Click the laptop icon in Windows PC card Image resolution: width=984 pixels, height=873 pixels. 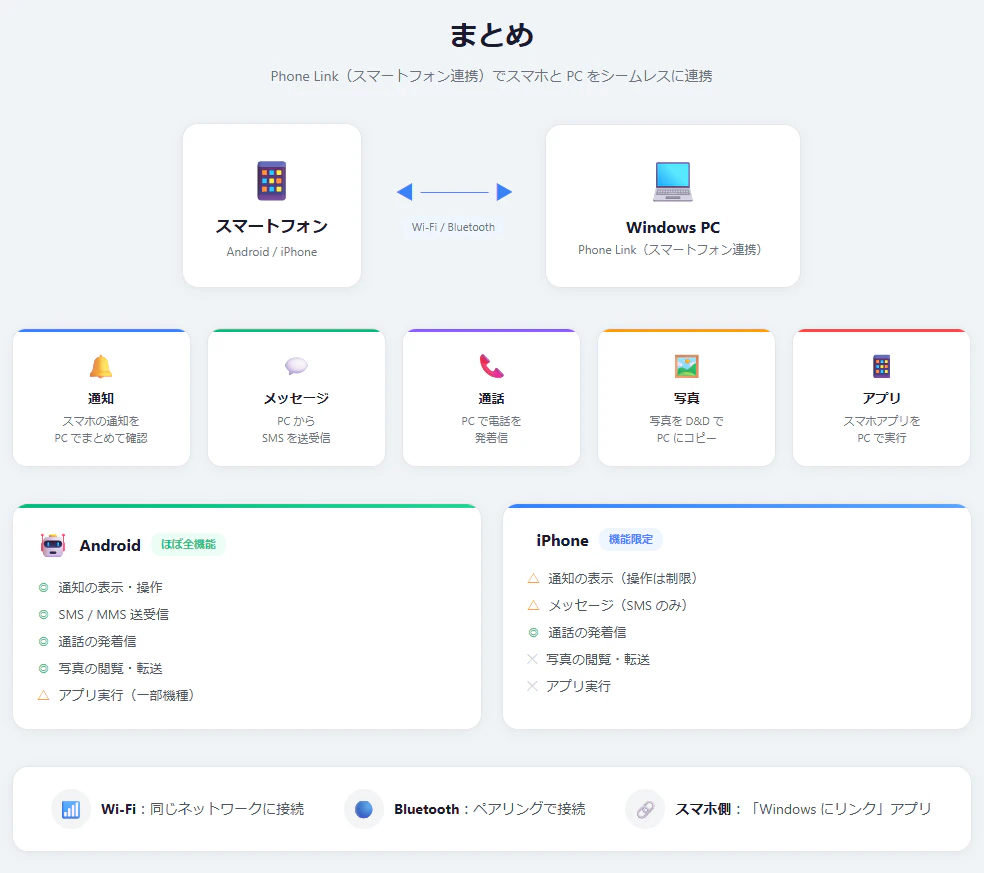[x=673, y=181]
